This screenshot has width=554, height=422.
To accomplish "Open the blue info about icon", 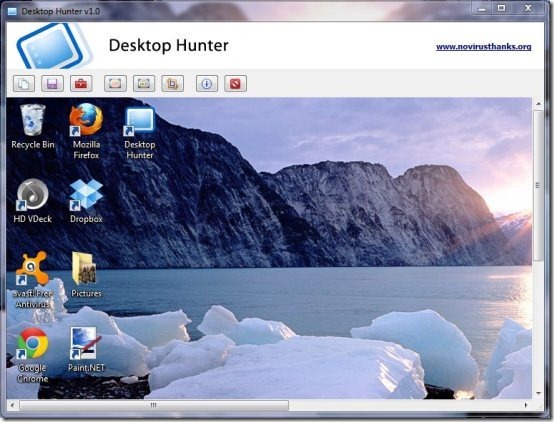I will point(207,84).
